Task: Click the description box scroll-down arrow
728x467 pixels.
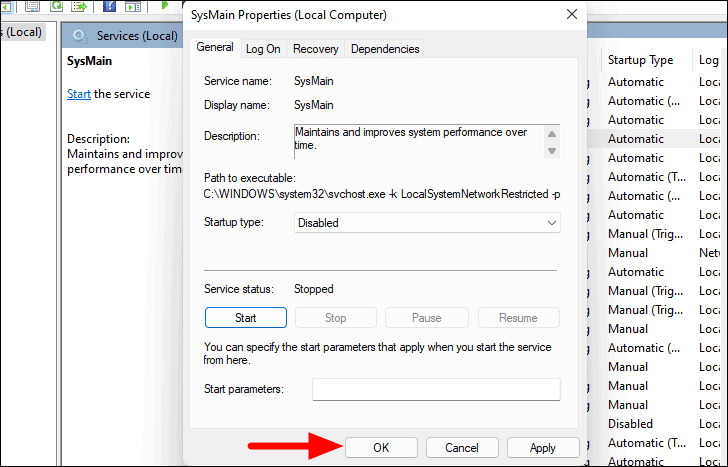Action: coord(552,150)
